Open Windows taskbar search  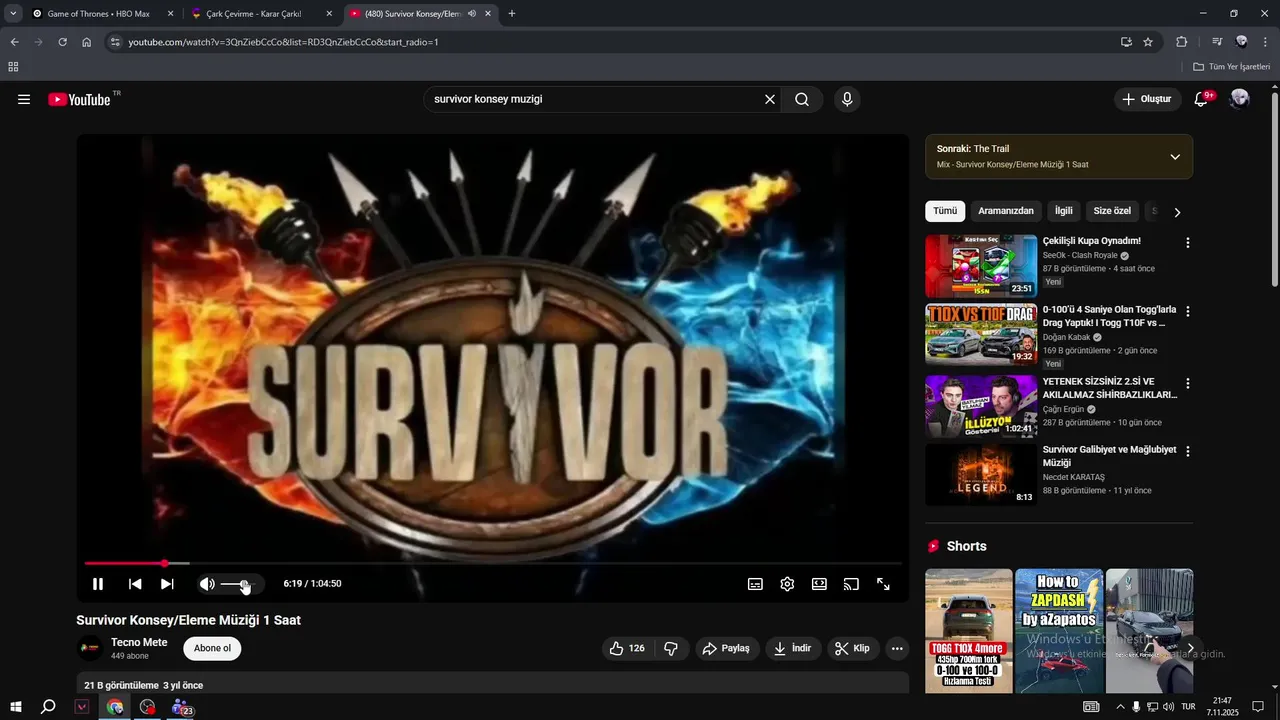pyautogui.click(x=48, y=707)
